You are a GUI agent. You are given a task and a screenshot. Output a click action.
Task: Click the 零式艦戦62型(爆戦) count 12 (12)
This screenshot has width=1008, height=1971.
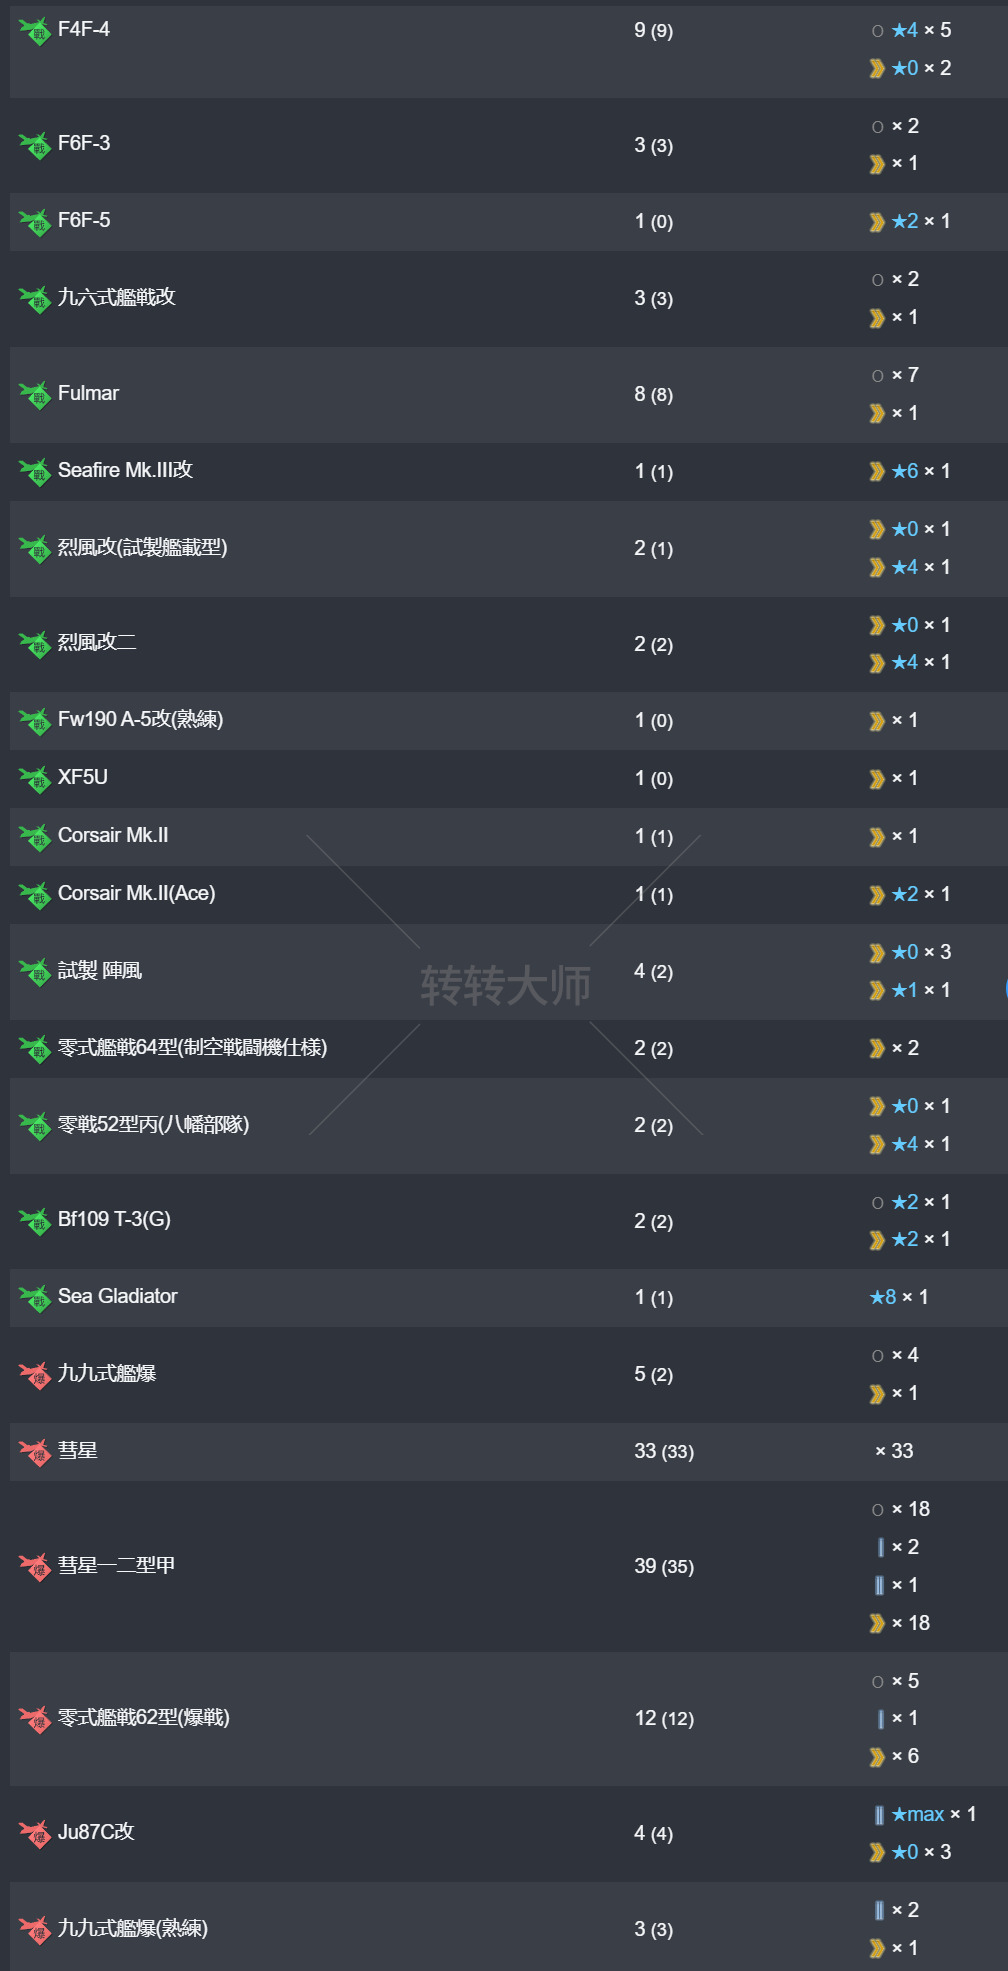pyautogui.click(x=664, y=1718)
